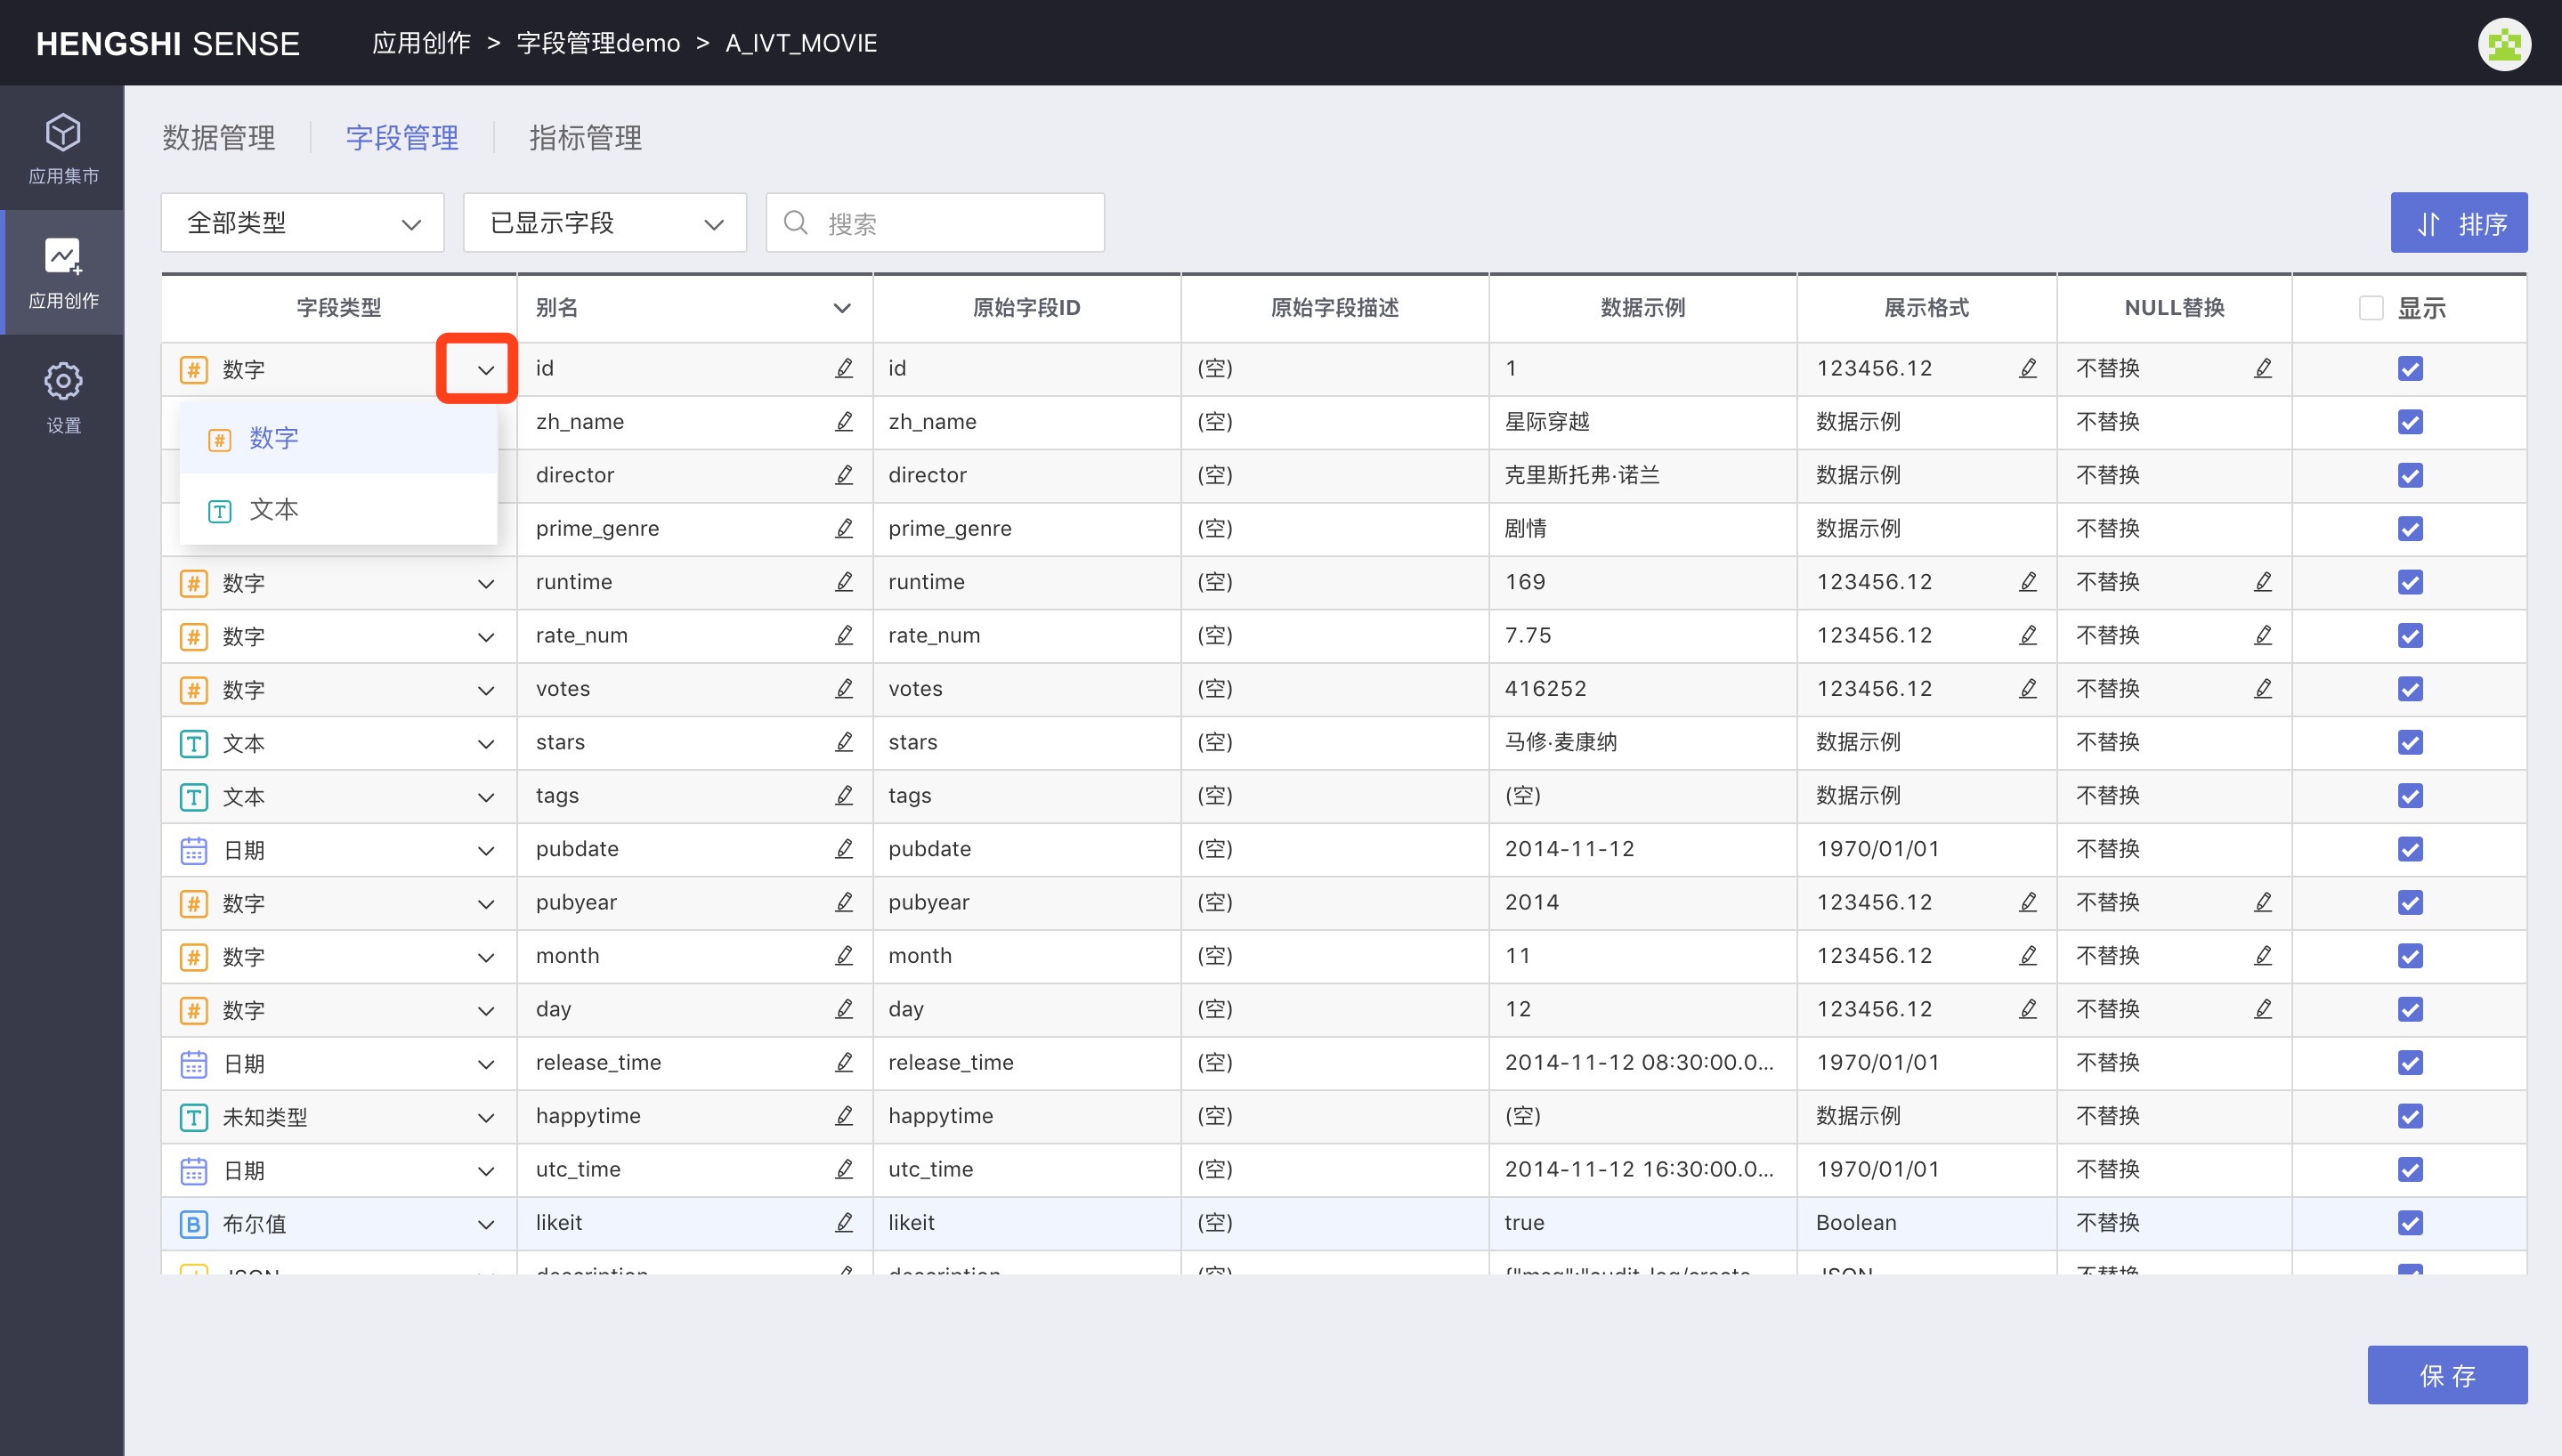Open field type dropdown for happytime row
Screen dimensions: 2562x1456
pyautogui.click(x=486, y=1117)
